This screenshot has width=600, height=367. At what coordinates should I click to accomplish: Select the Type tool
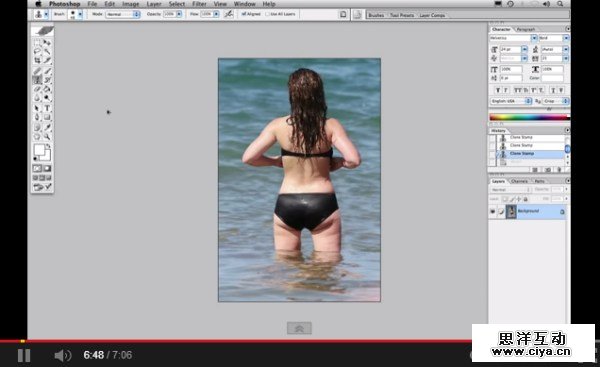point(47,108)
